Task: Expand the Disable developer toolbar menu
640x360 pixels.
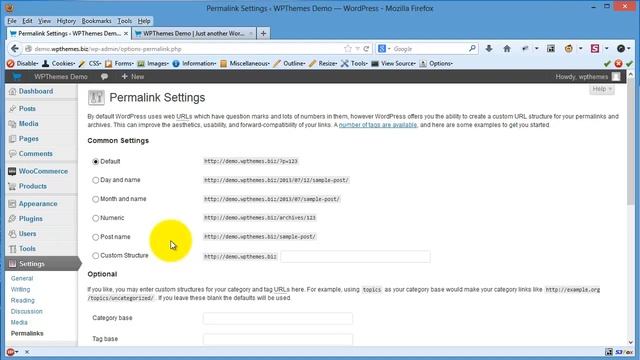Action: point(22,63)
